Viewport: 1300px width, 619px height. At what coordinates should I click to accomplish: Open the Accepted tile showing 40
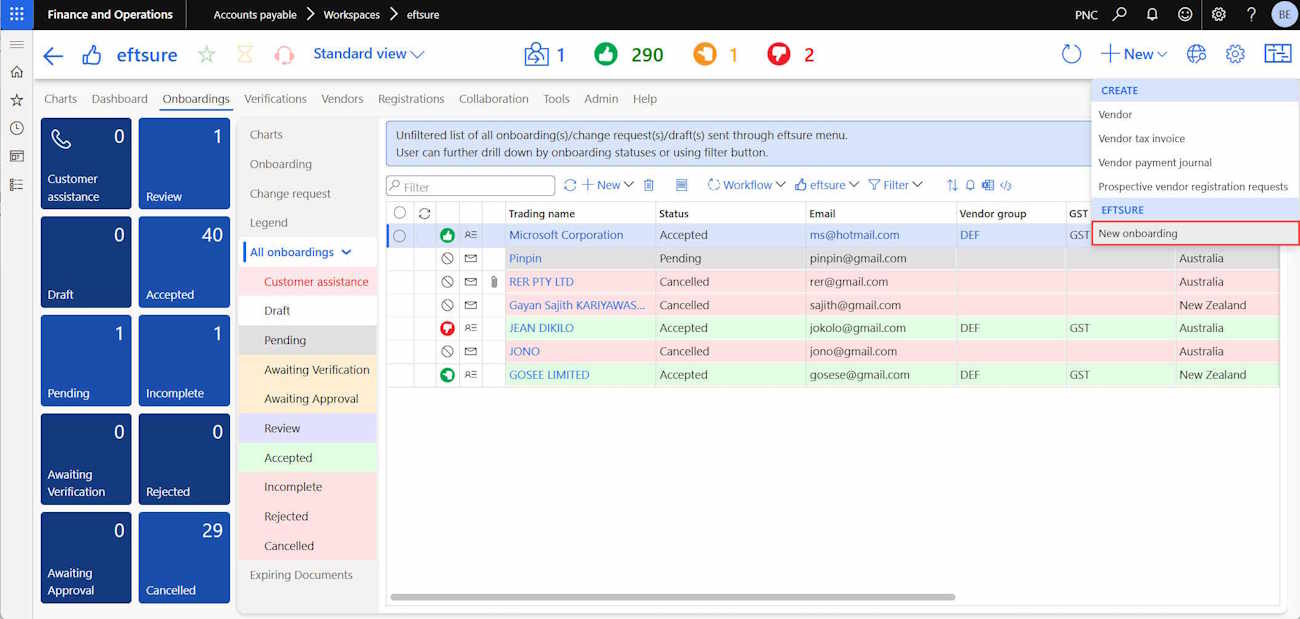coord(184,262)
